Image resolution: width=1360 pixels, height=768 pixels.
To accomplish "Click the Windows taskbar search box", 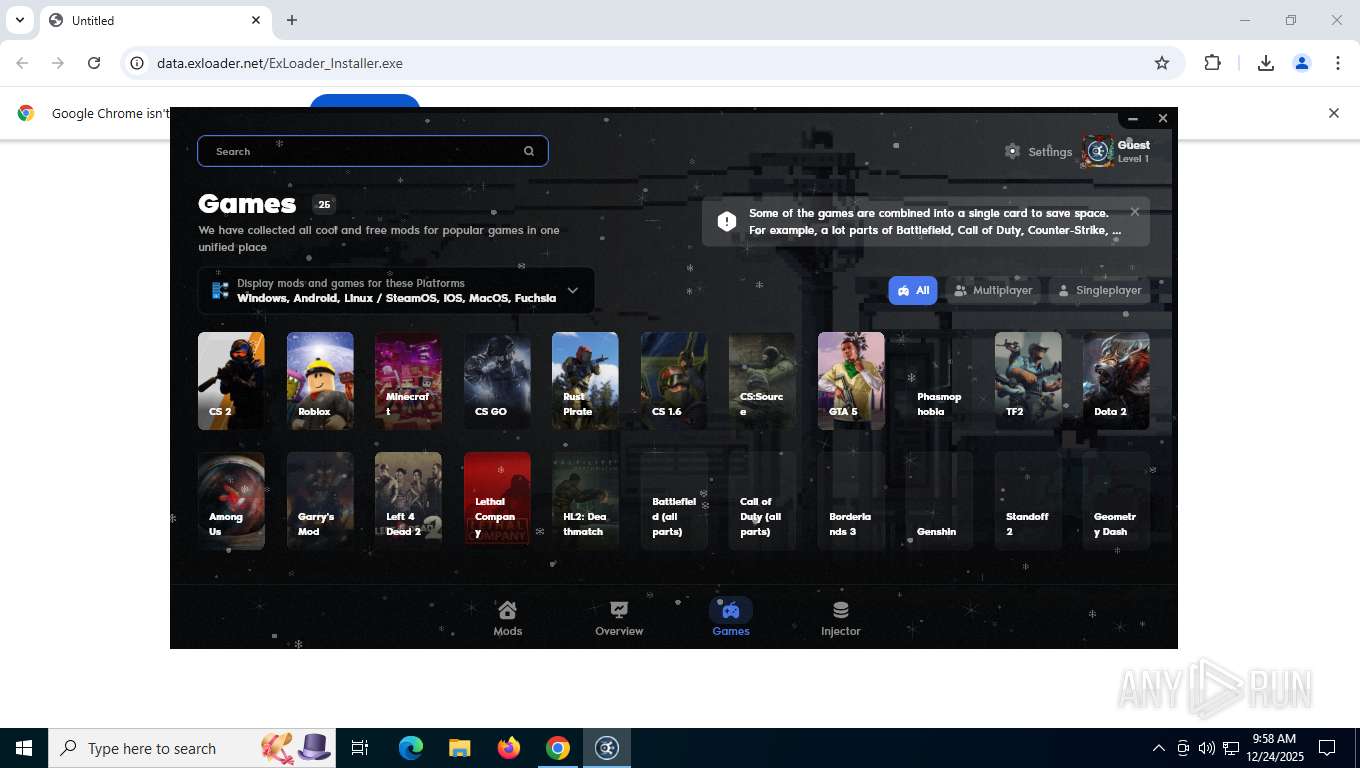I will [192, 748].
